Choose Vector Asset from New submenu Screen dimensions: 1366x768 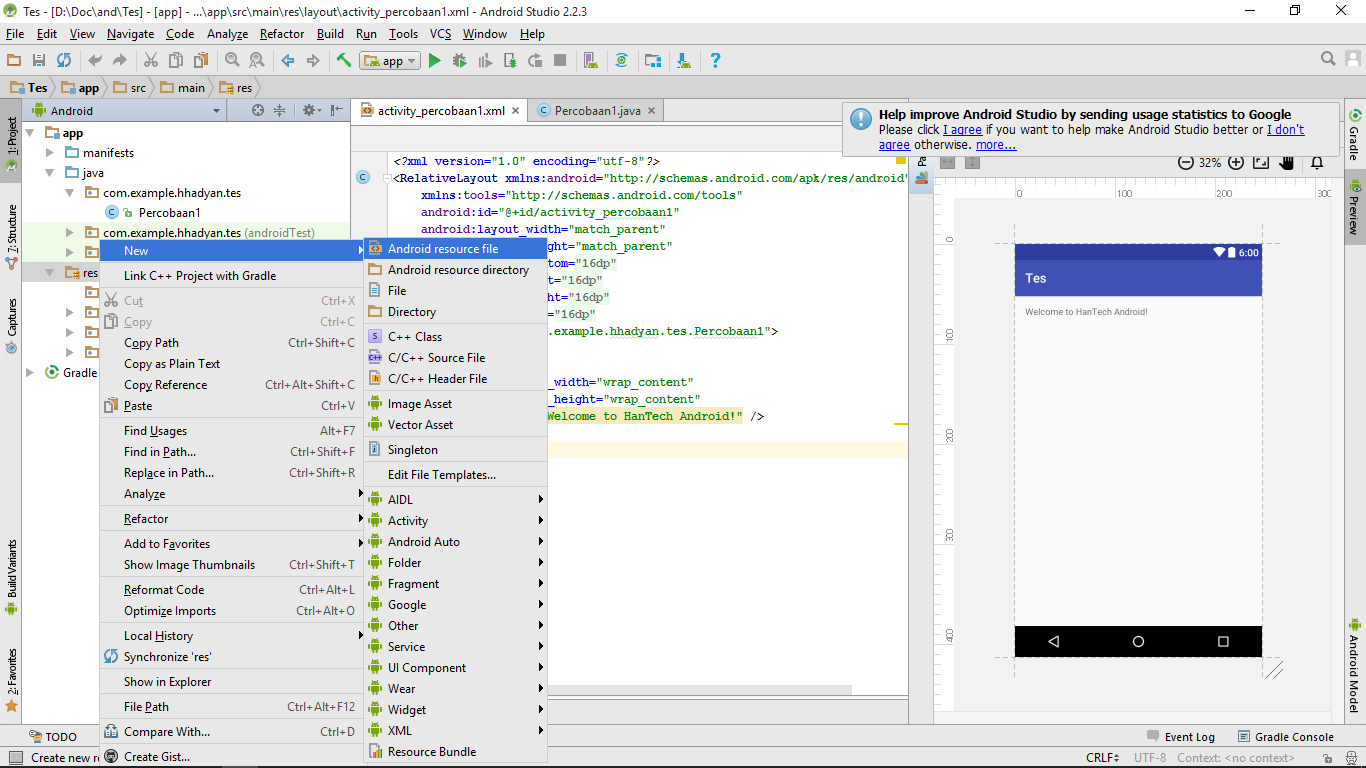pyautogui.click(x=455, y=424)
